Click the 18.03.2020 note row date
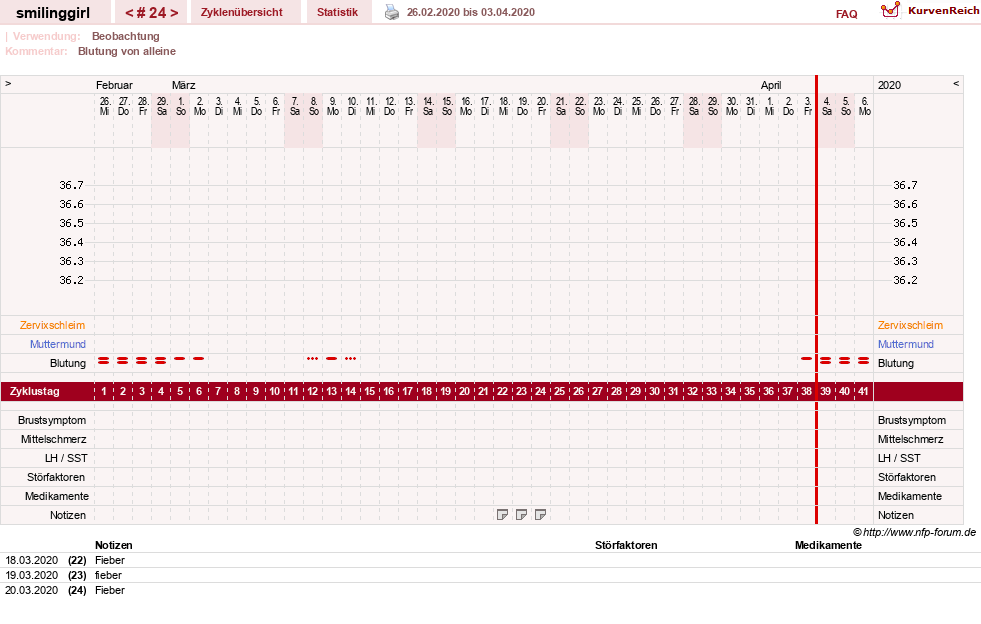Viewport: 981px width, 624px height. 32,560
